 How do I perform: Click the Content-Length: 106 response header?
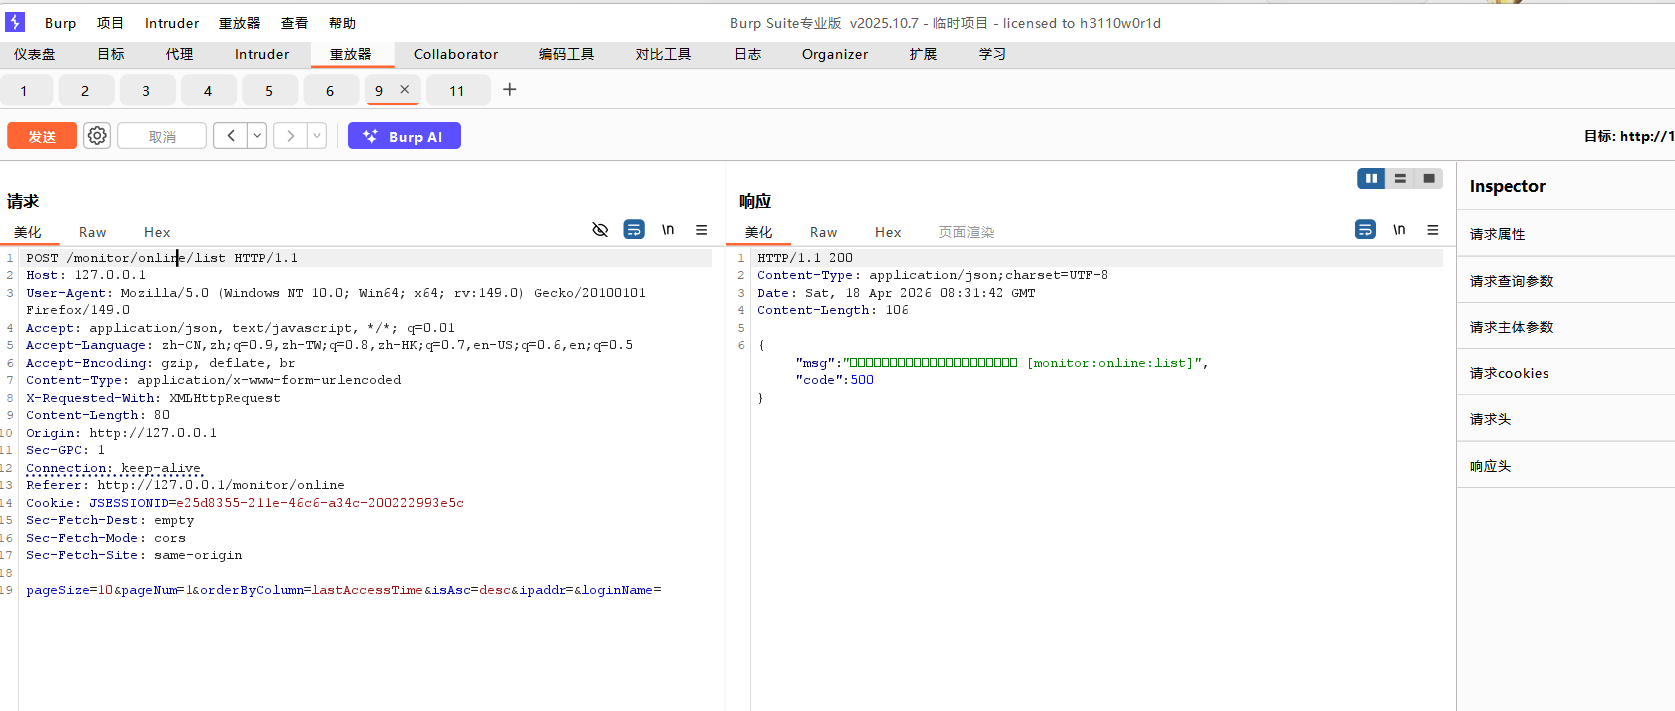tap(833, 310)
